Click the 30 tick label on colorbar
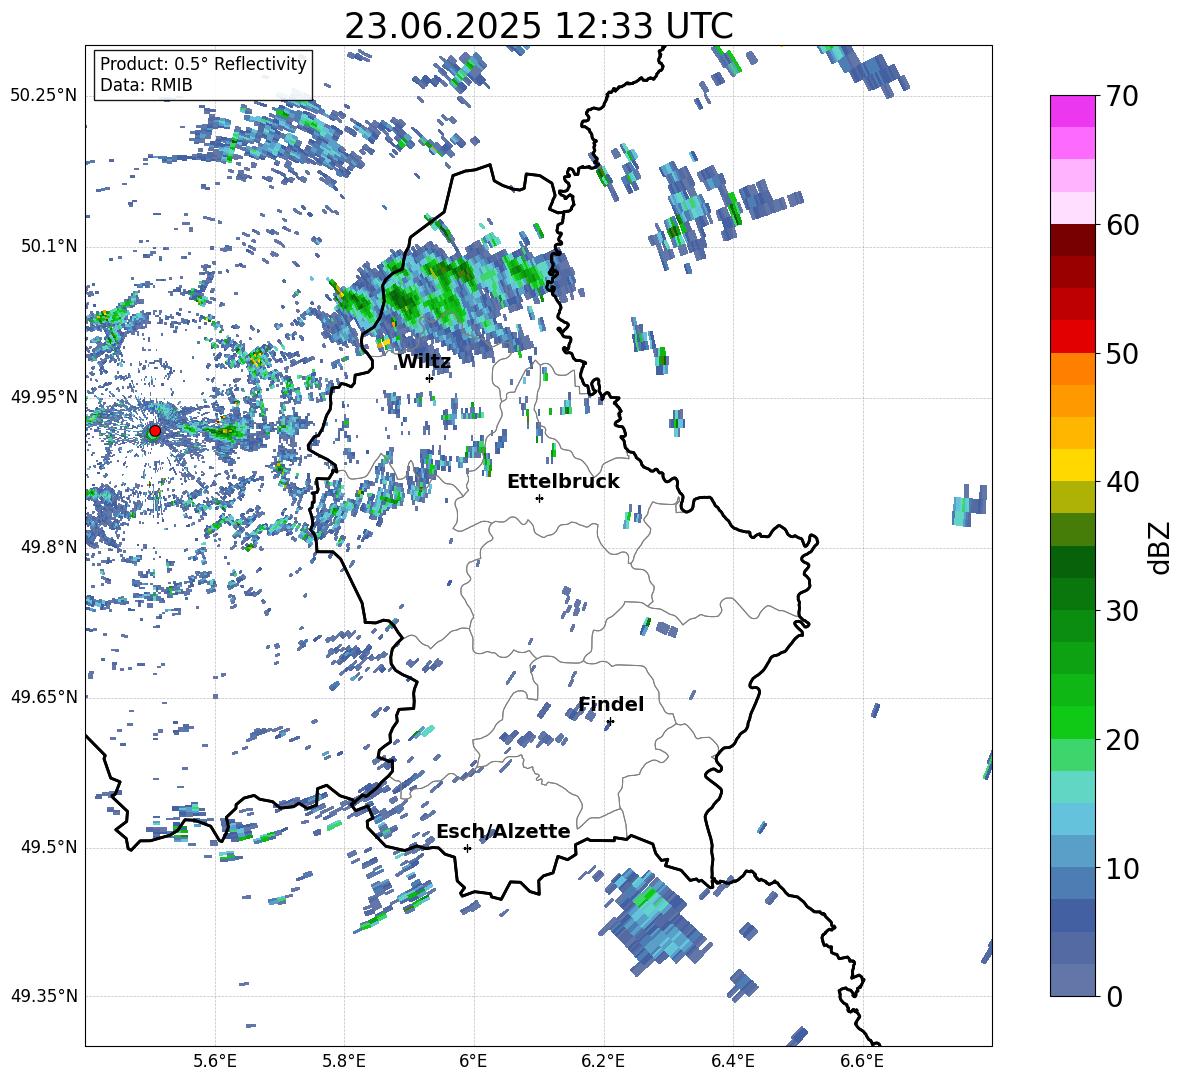The height and width of the screenshot is (1081, 1184). pos(1122,611)
